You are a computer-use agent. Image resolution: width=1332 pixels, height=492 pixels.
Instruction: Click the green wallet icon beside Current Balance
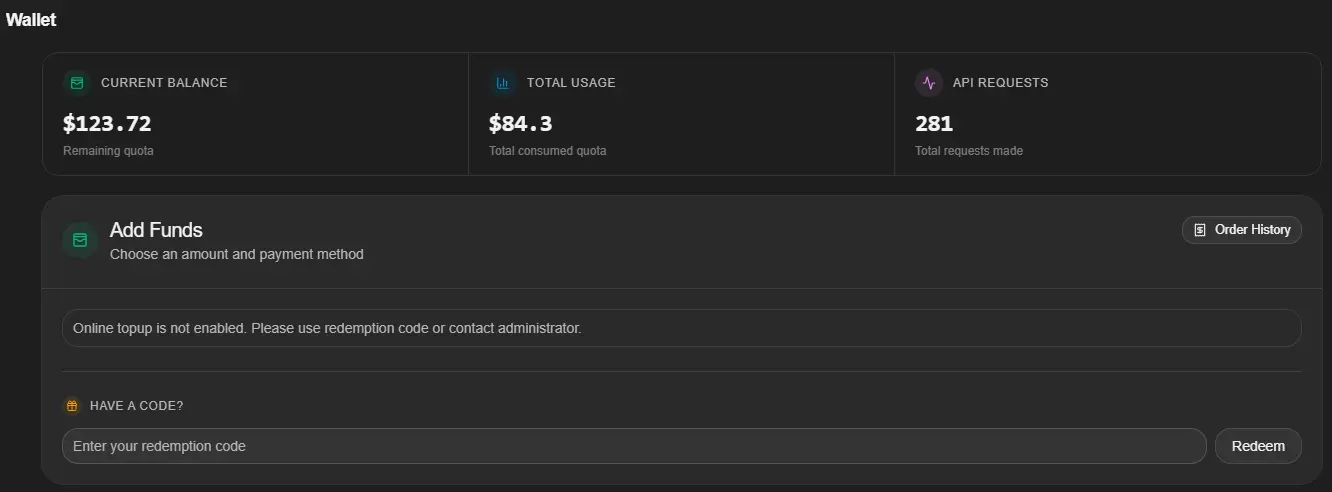pos(77,83)
